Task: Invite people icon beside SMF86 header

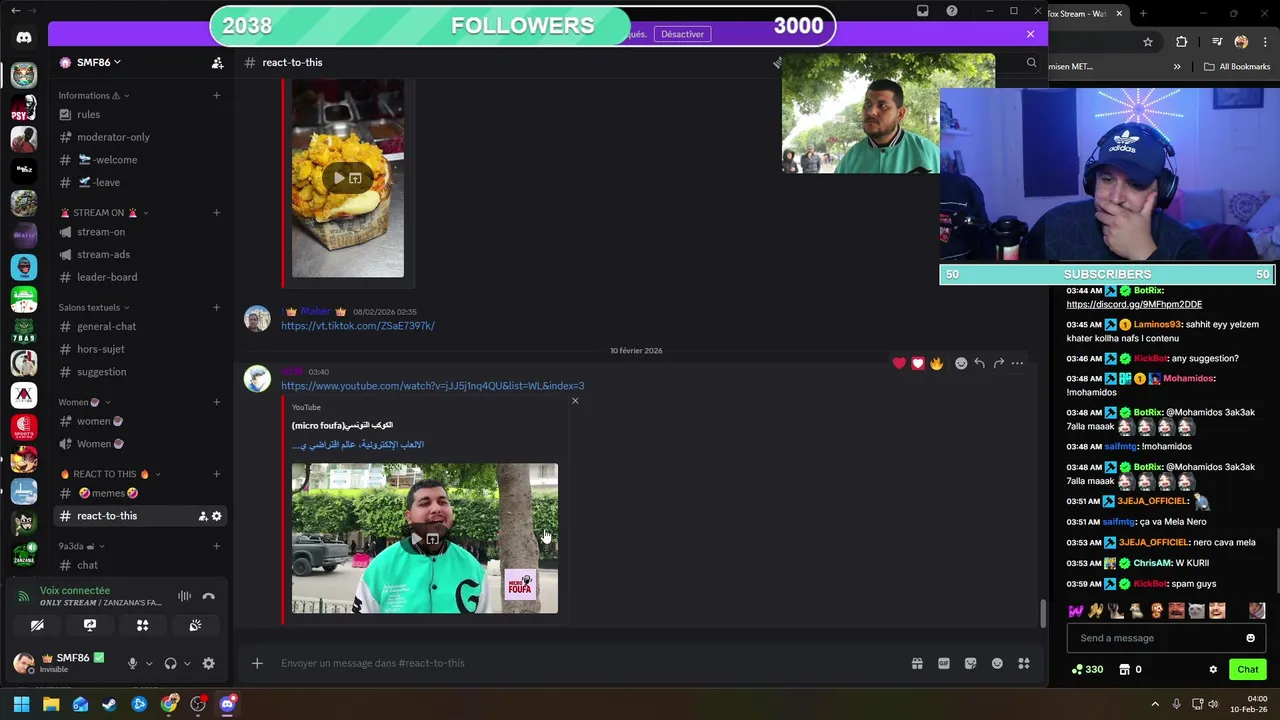Action: (217, 63)
